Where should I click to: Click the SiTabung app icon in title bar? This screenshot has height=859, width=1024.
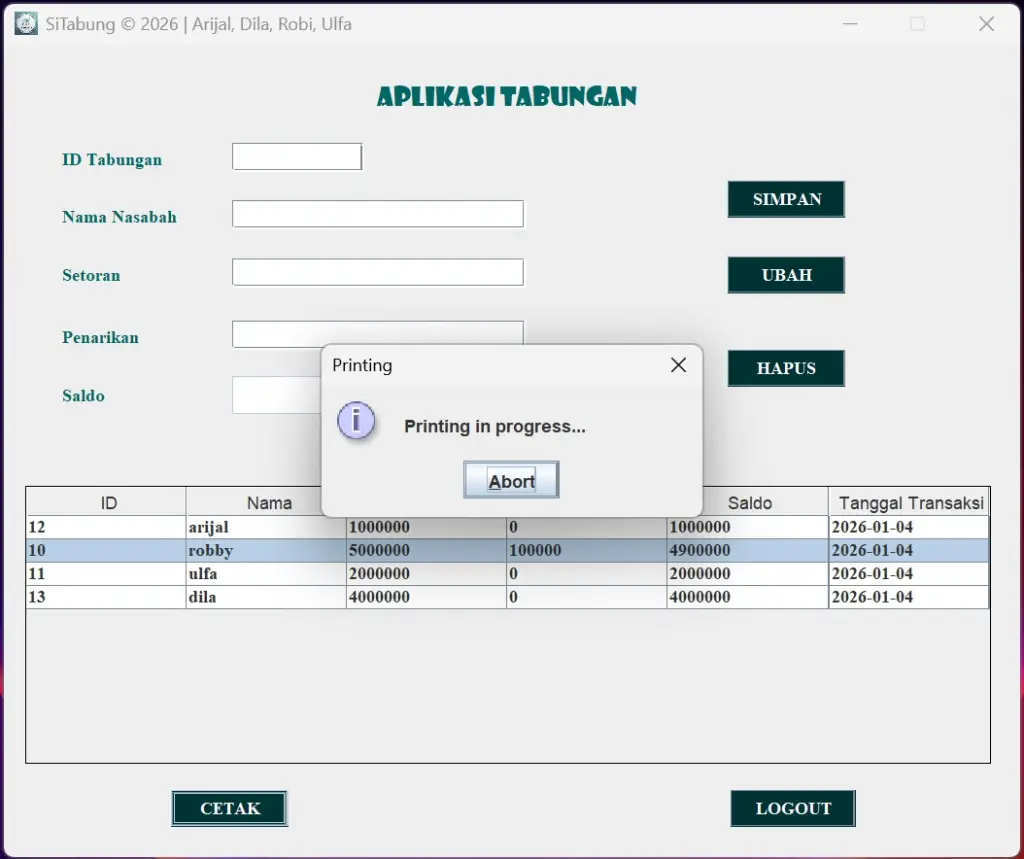click(26, 24)
